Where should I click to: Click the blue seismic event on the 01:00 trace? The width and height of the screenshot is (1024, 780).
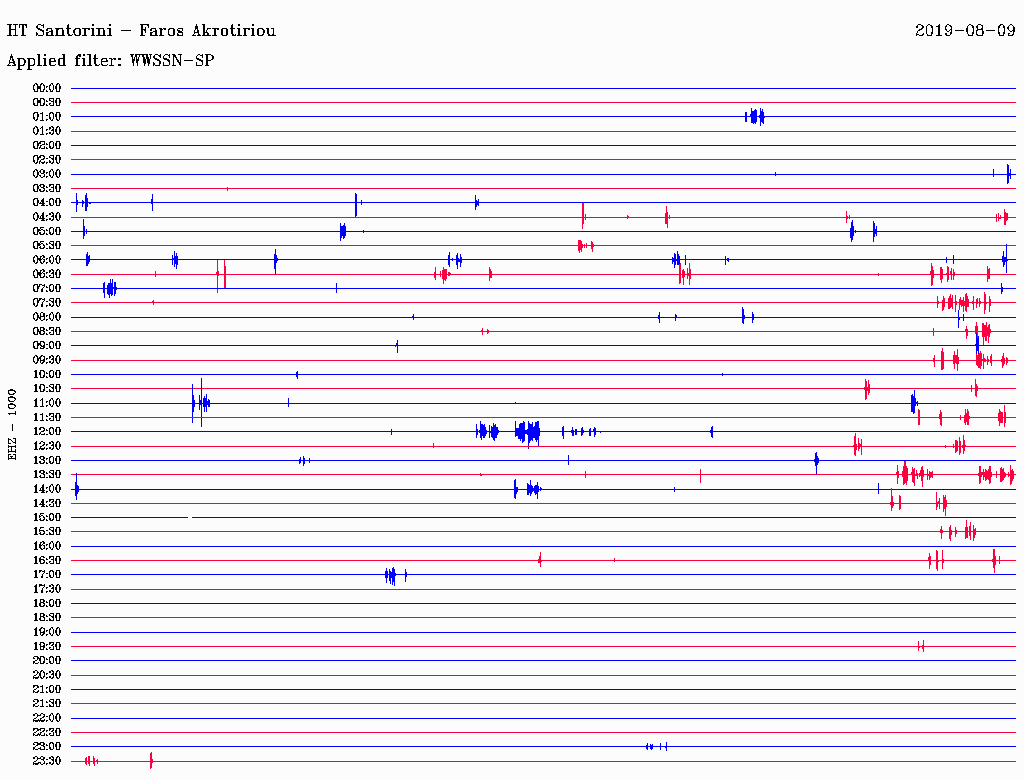pyautogui.click(x=755, y=117)
